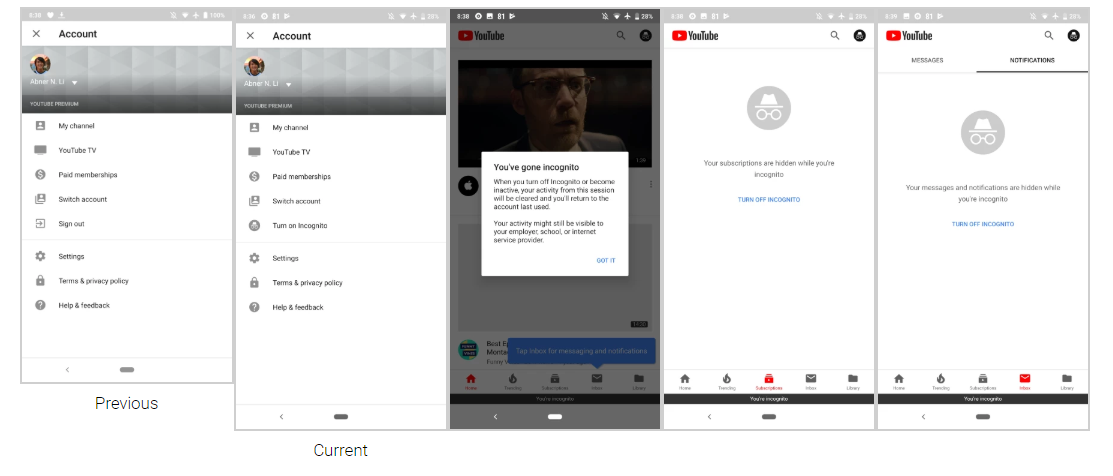Turn off incognito on the hidden notifications screen

pyautogui.click(x=983, y=224)
